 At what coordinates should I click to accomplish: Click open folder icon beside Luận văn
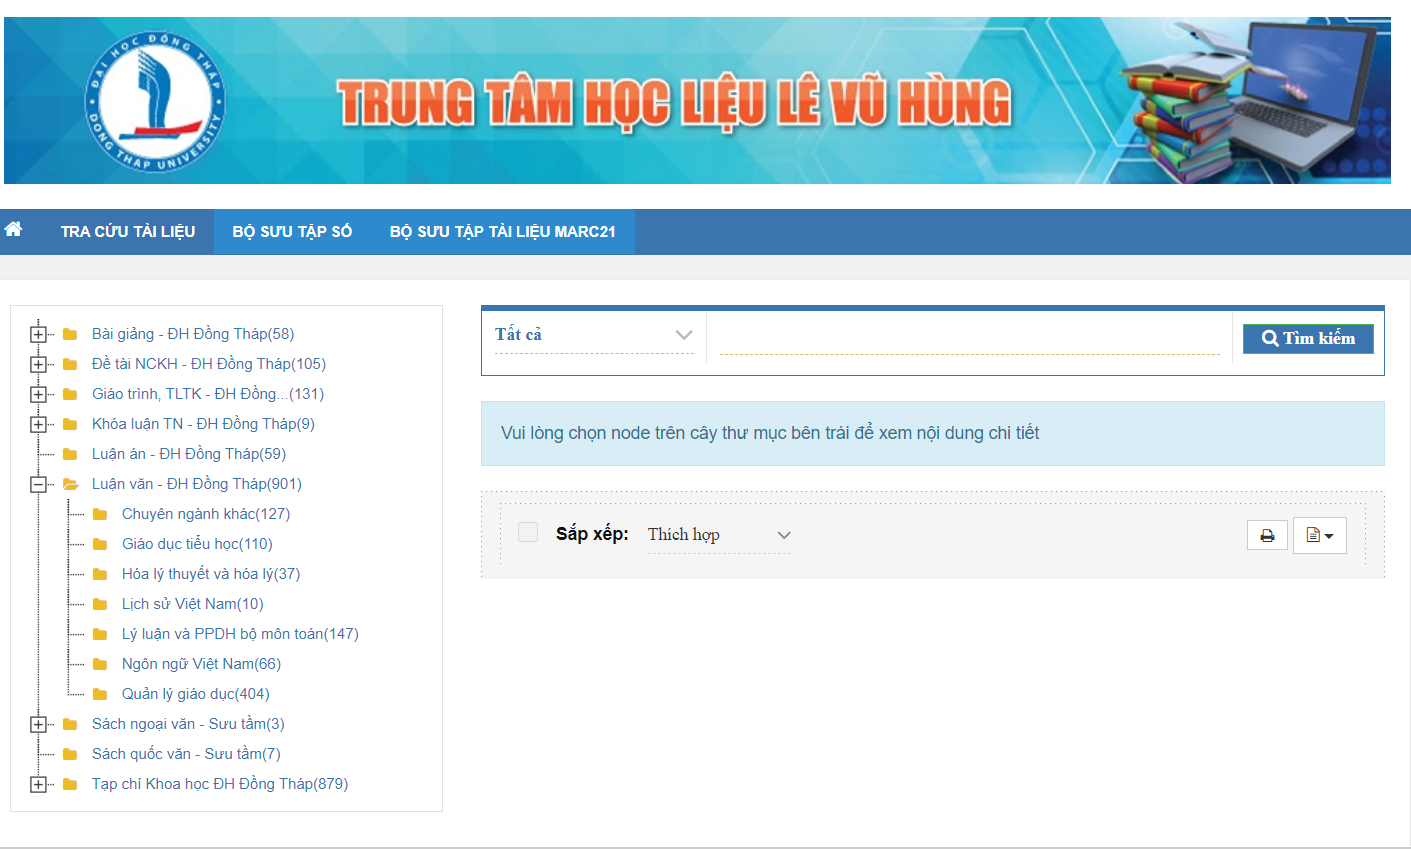pyautogui.click(x=70, y=484)
